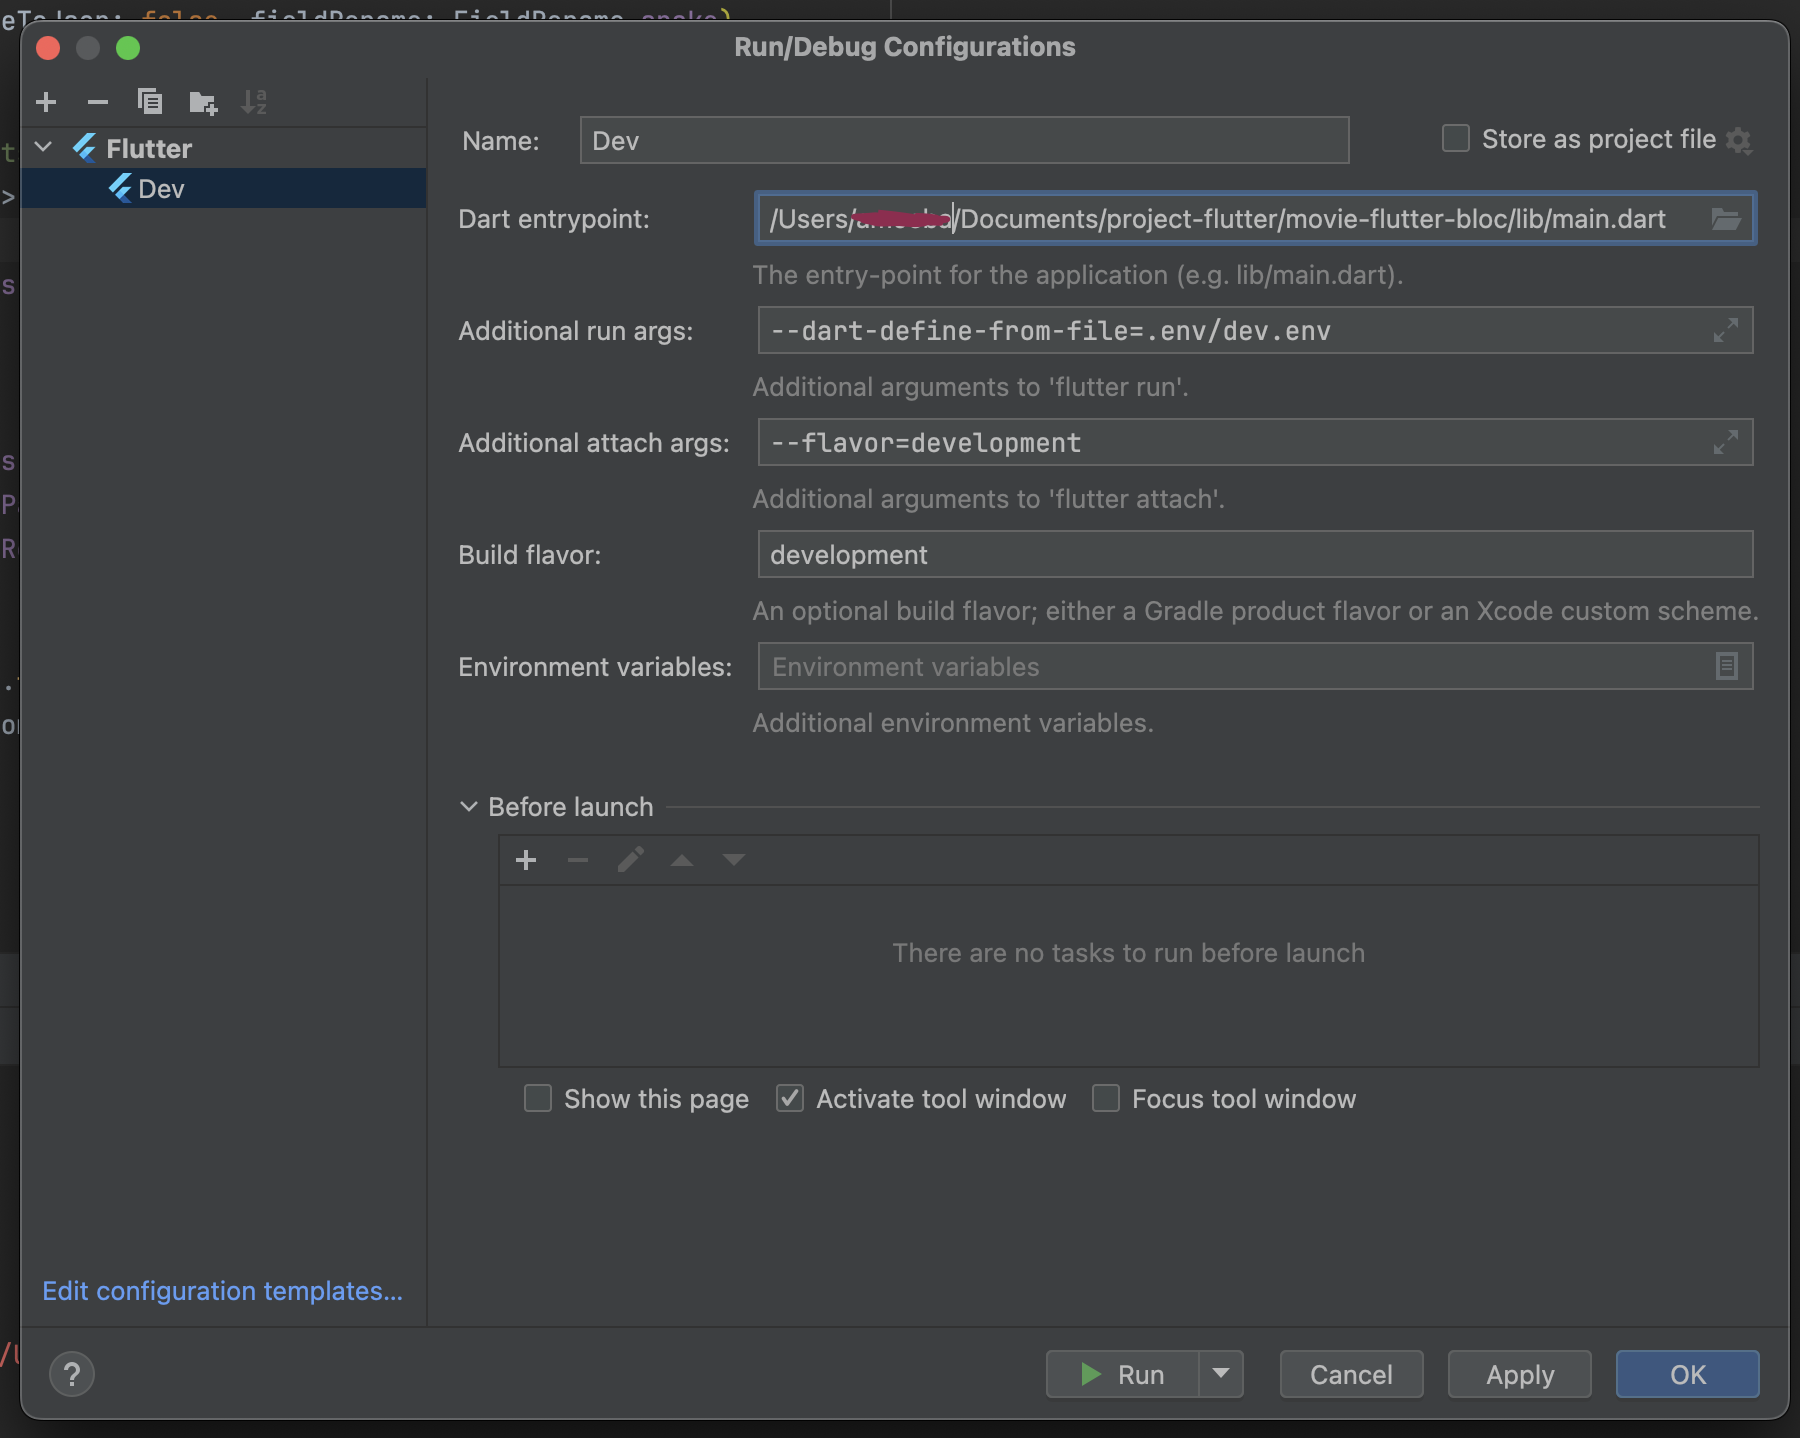Image resolution: width=1800 pixels, height=1438 pixels.
Task: Enable Focus tool window checkbox
Action: point(1106,1098)
